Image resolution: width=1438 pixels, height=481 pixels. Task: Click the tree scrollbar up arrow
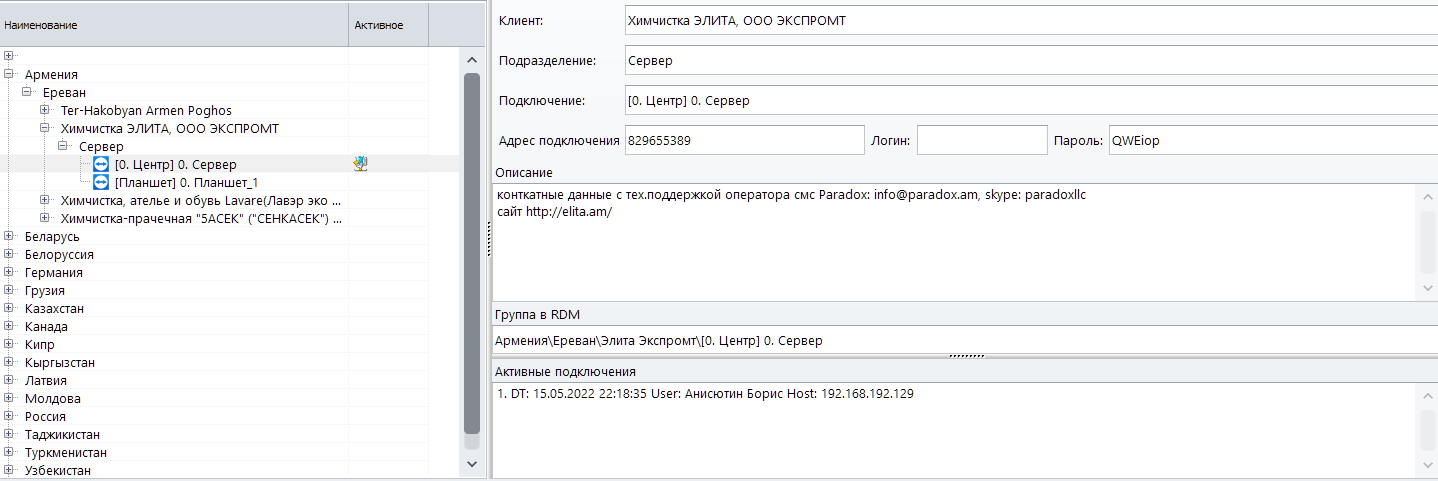pyautogui.click(x=472, y=60)
